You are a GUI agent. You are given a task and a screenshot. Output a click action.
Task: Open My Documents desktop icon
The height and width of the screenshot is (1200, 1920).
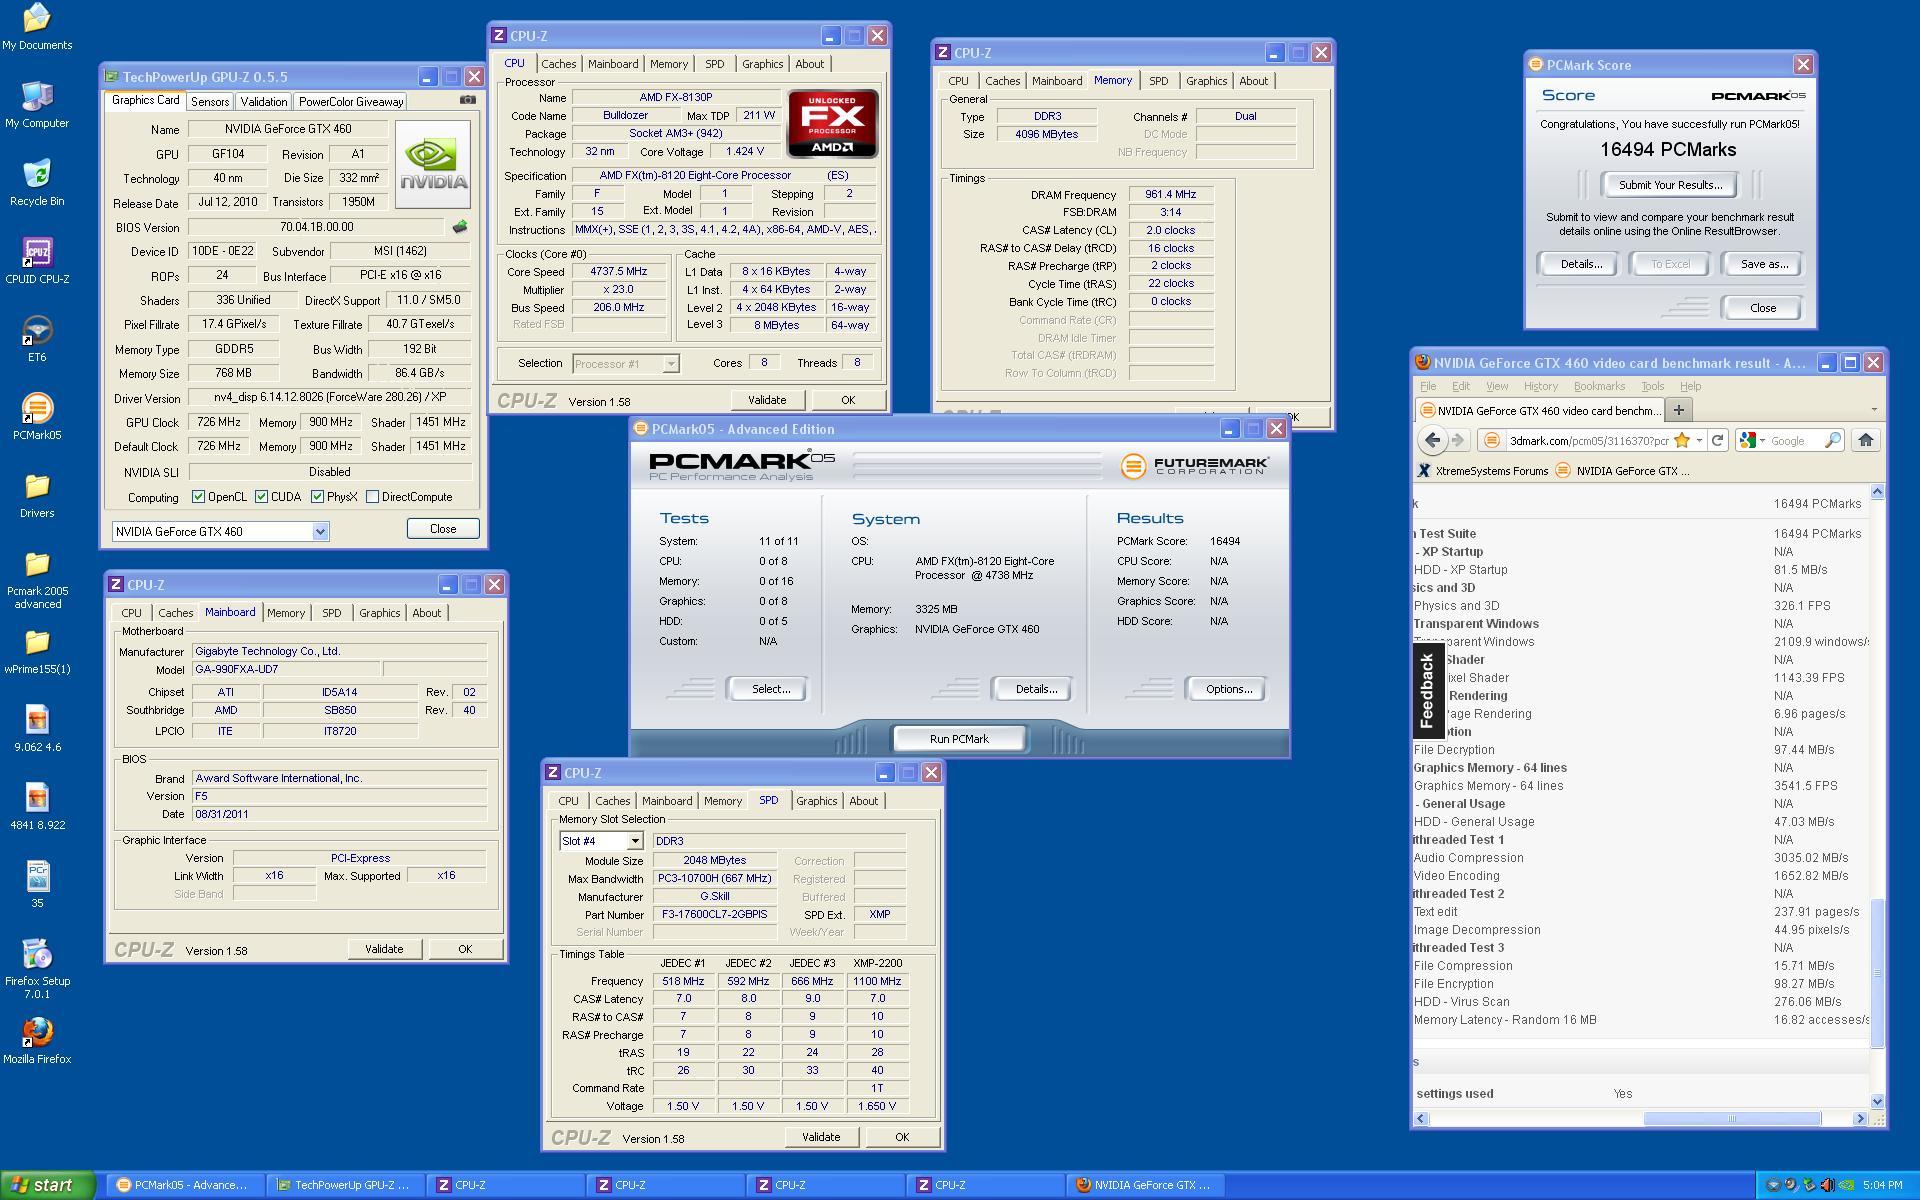pyautogui.click(x=37, y=27)
